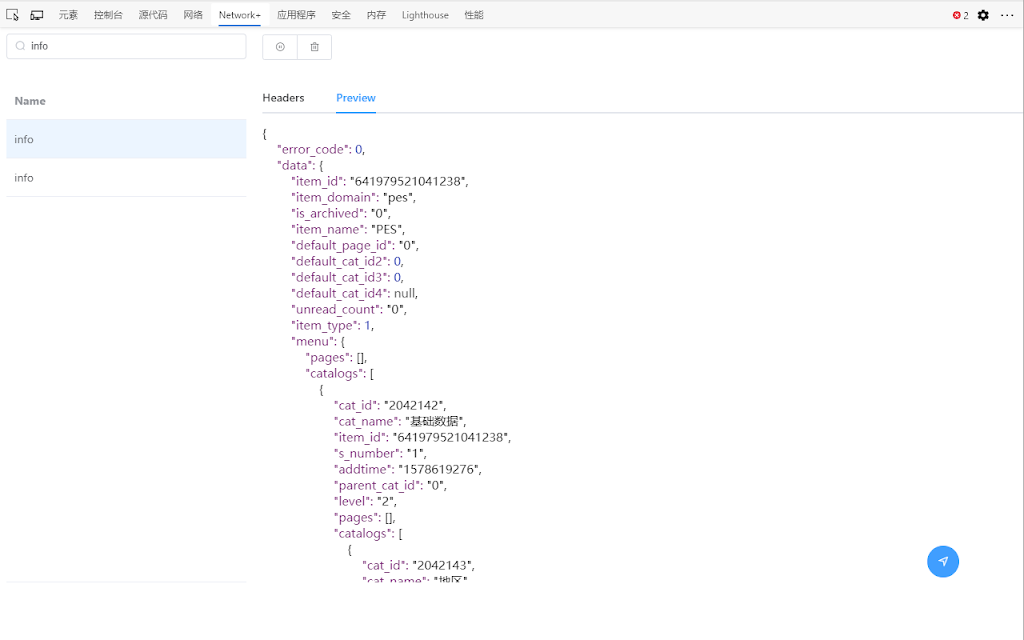Screen dimensions: 1024x640
Task: Click the "is_archived": "0" line
Action: click(x=341, y=213)
